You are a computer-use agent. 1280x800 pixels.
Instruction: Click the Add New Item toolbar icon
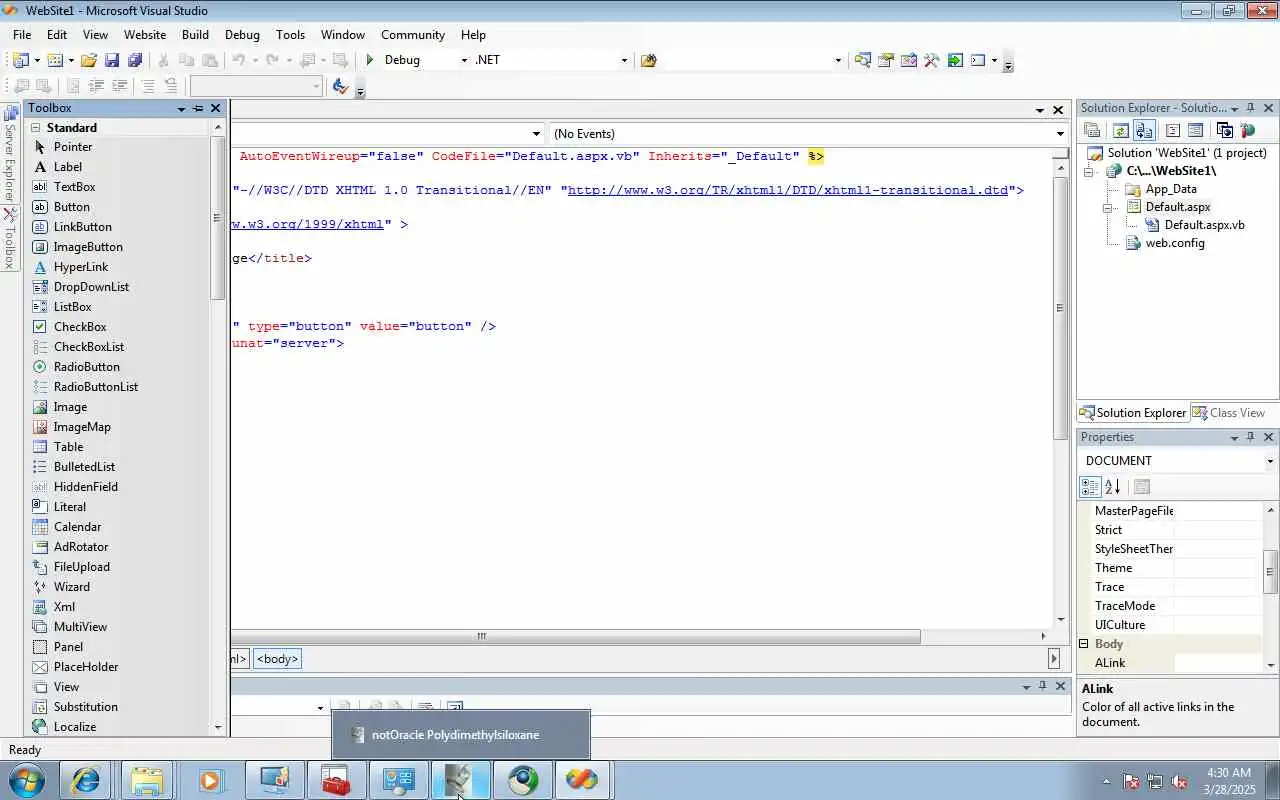pos(55,60)
